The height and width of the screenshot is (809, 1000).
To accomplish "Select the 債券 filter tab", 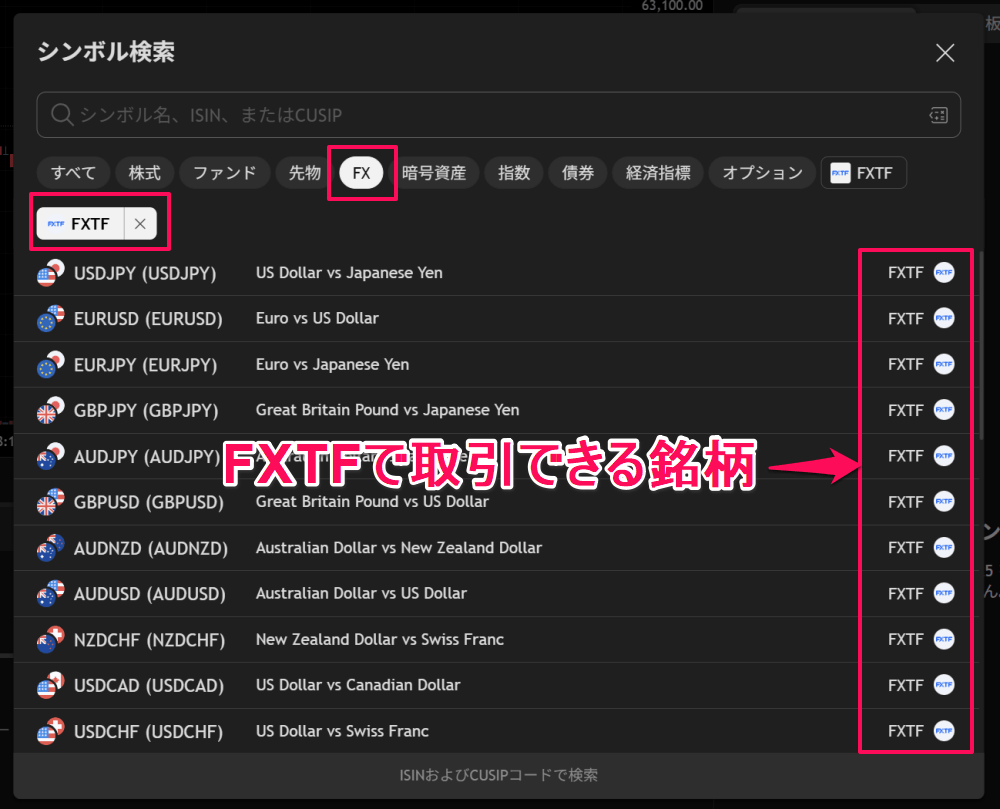I will click(x=578, y=173).
